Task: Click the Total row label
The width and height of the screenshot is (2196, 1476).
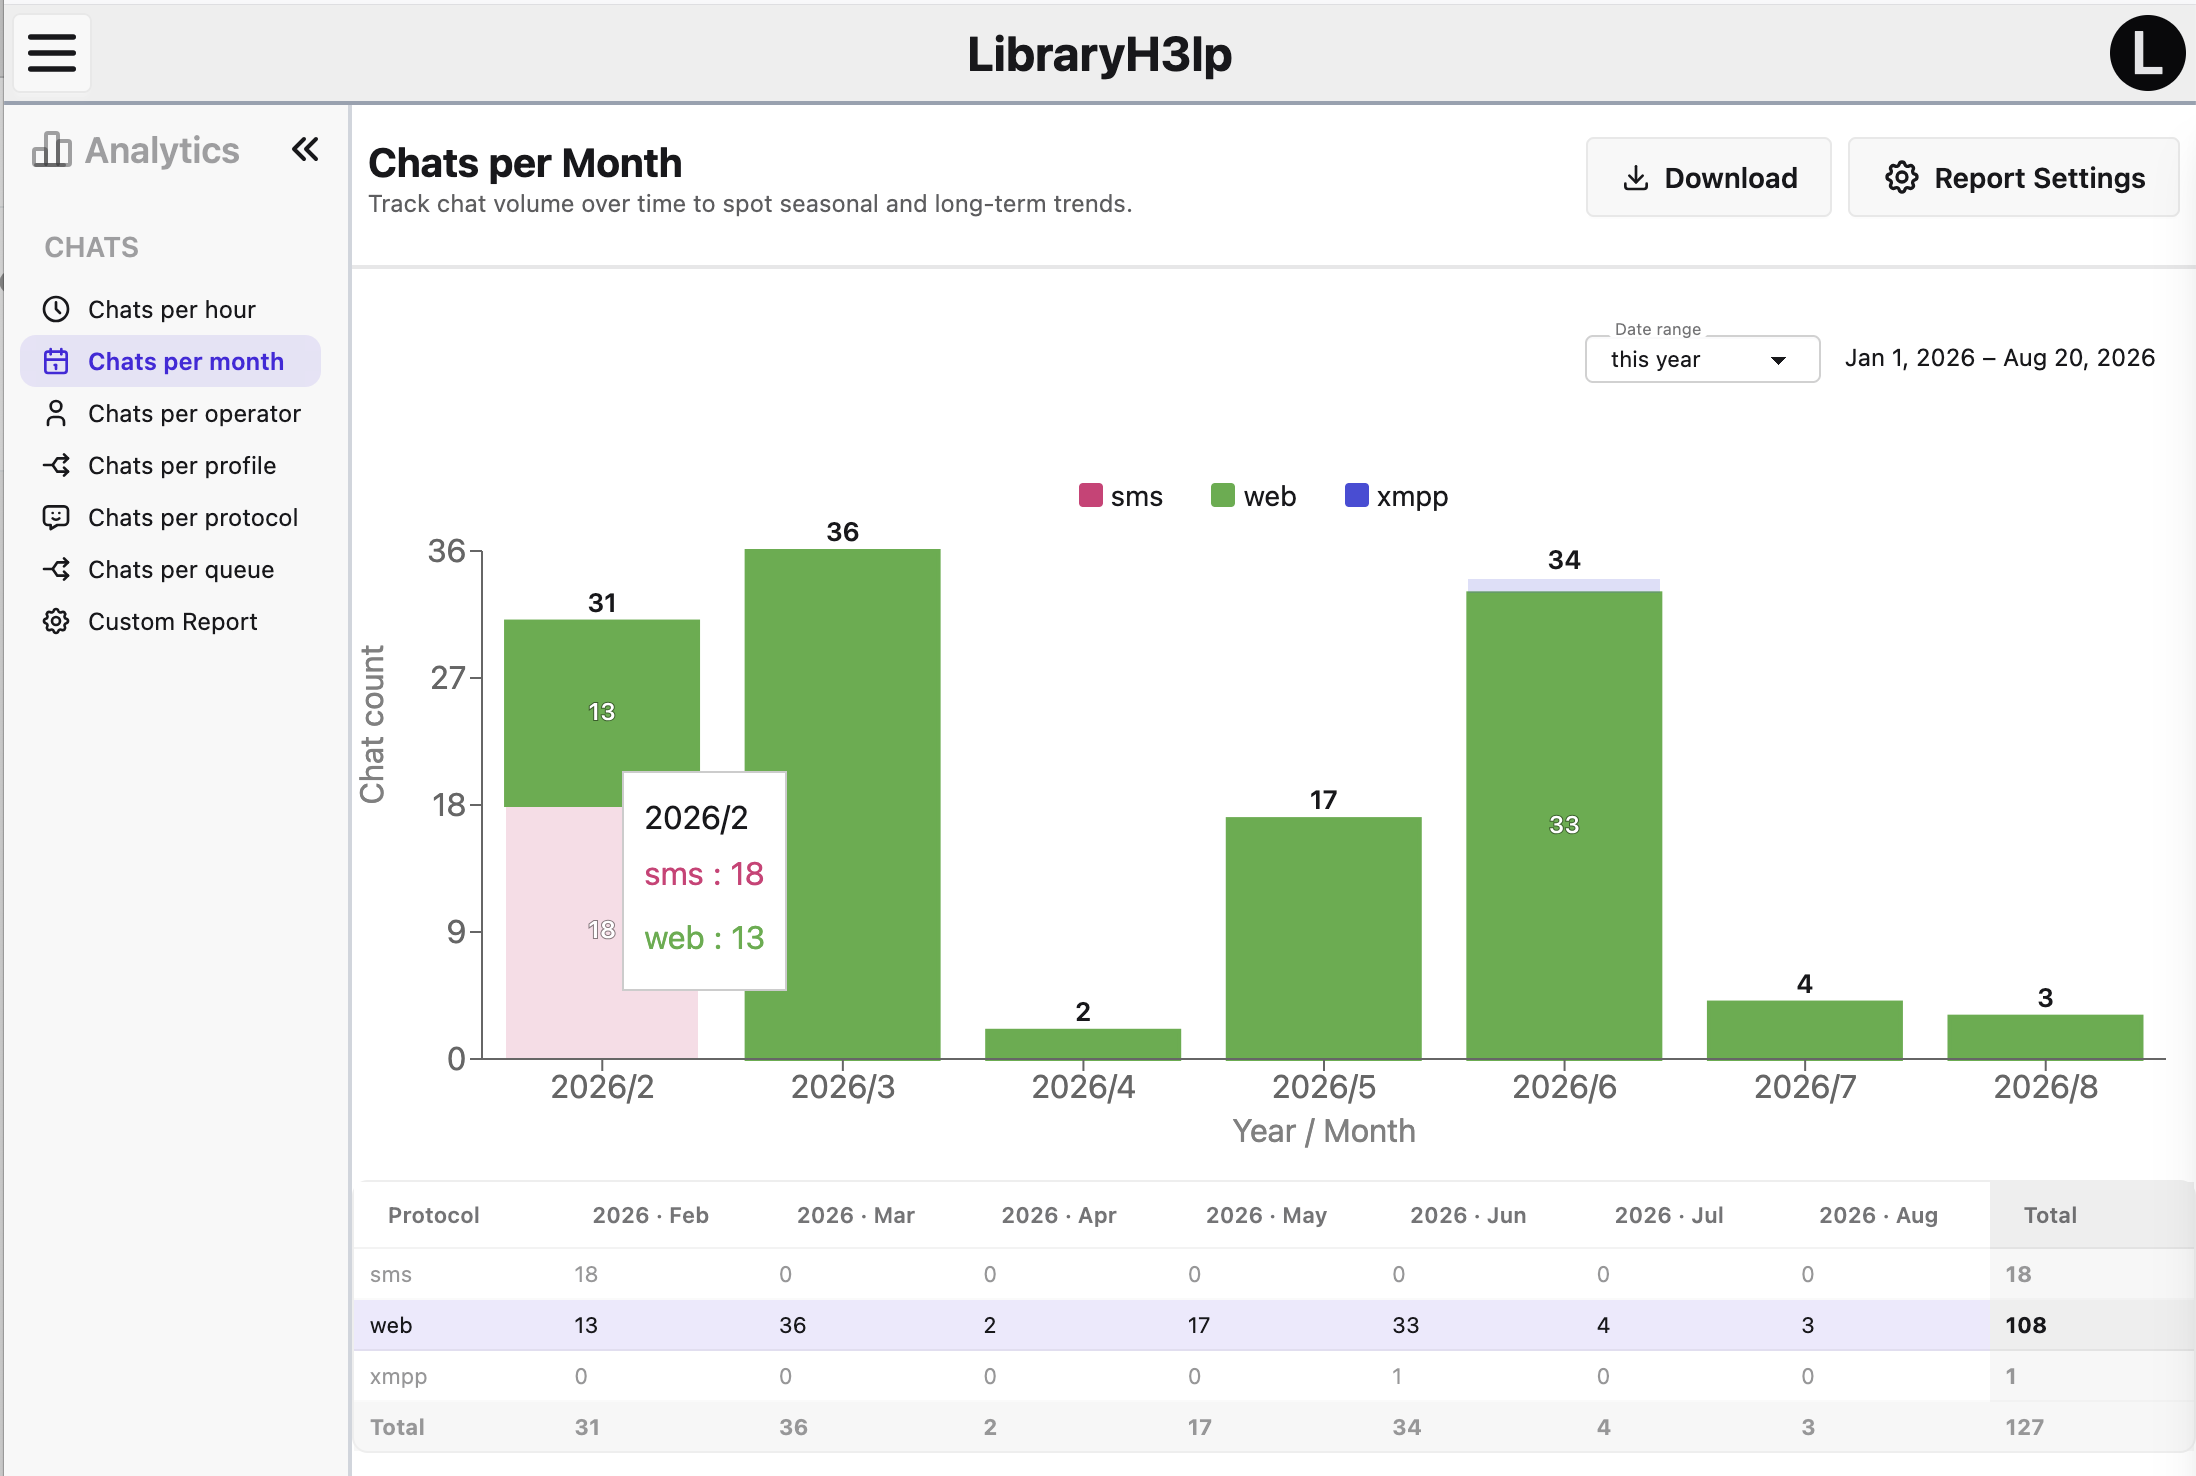Action: pos(397,1427)
